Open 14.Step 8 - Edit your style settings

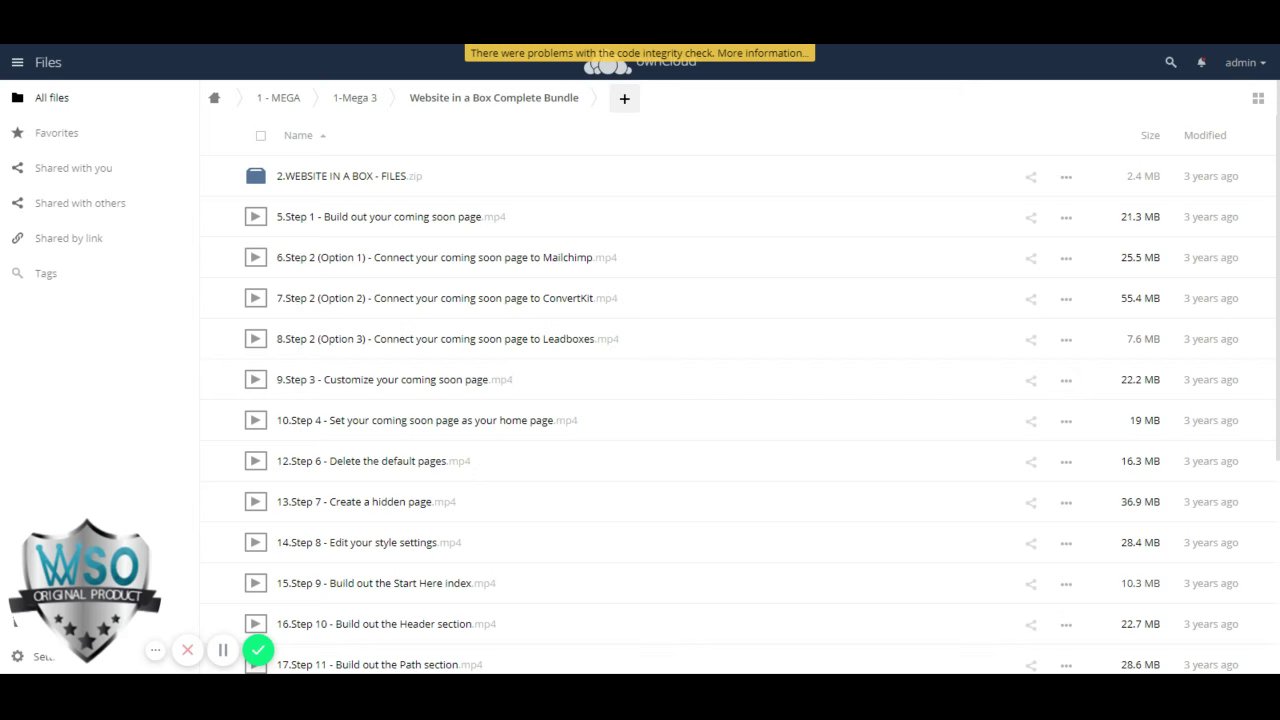click(x=369, y=543)
